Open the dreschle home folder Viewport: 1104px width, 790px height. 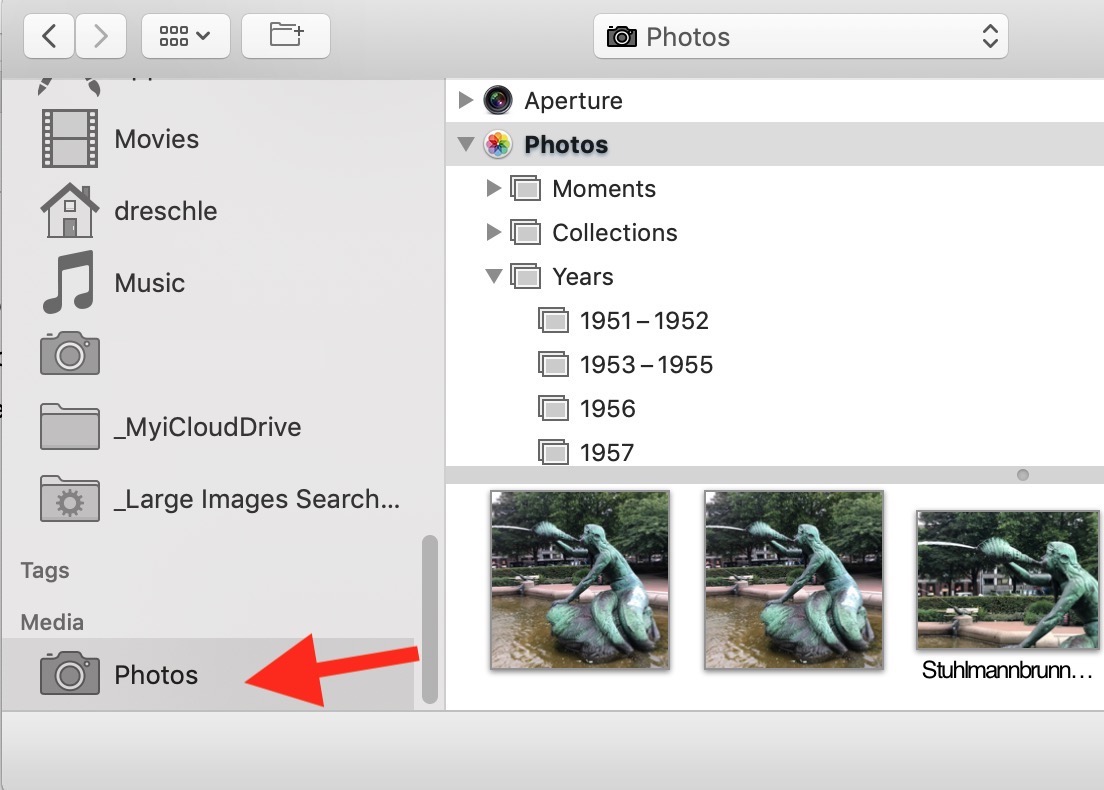click(x=208, y=211)
